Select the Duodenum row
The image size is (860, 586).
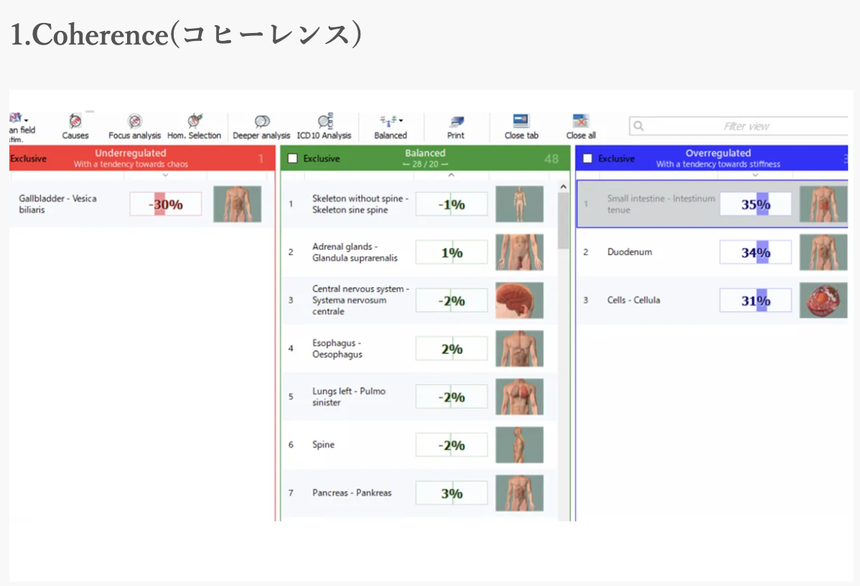(x=660, y=252)
